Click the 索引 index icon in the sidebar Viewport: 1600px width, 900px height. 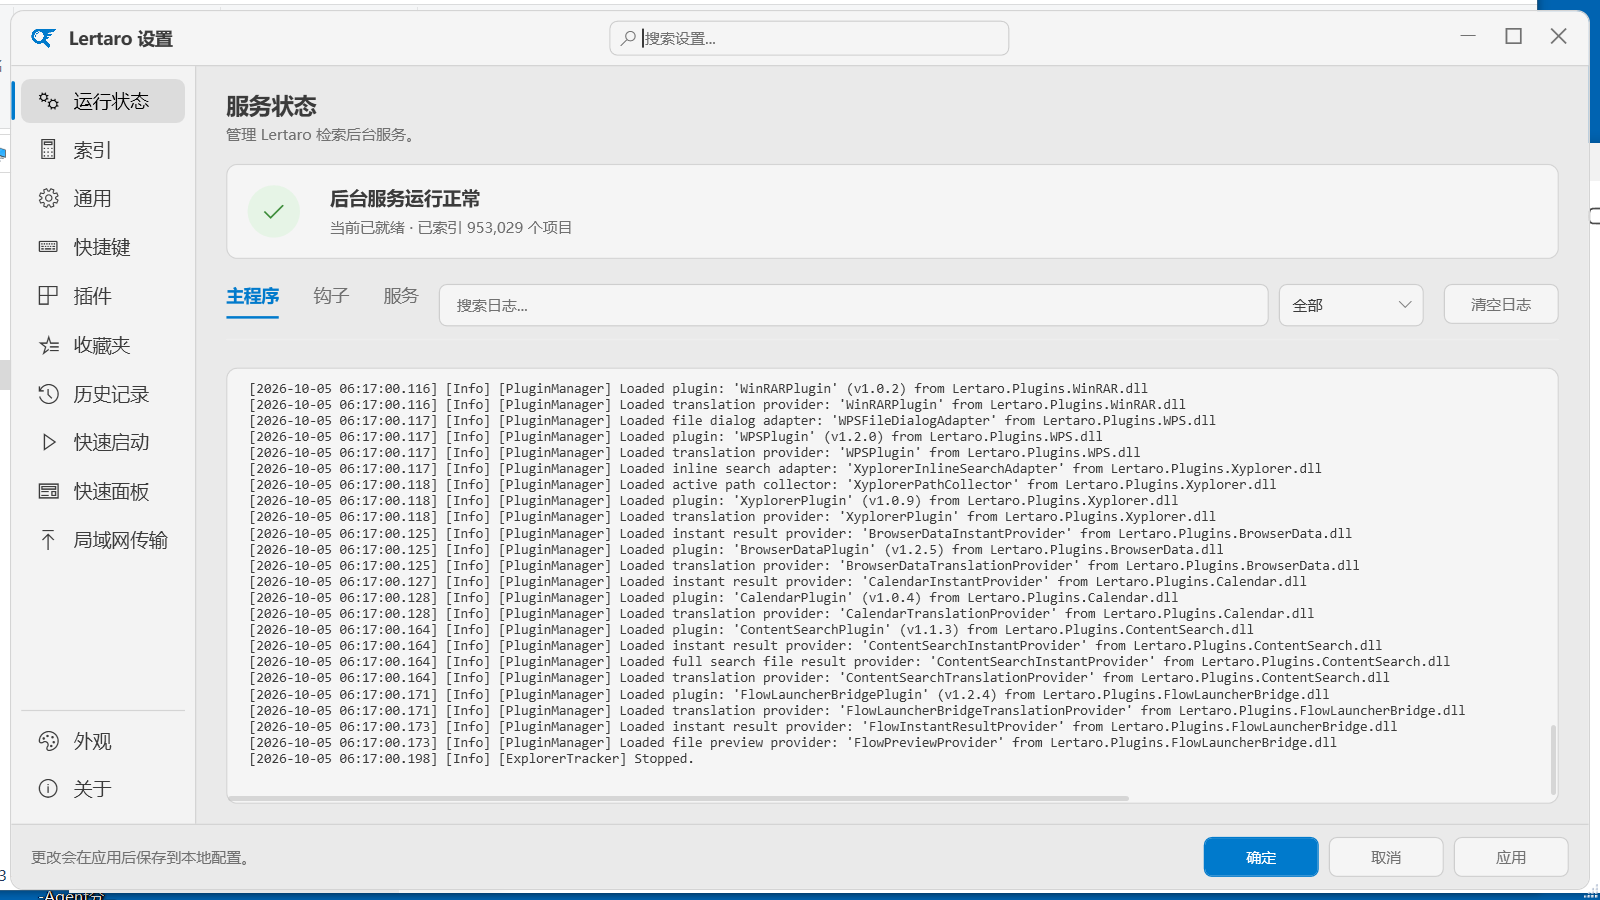point(48,150)
